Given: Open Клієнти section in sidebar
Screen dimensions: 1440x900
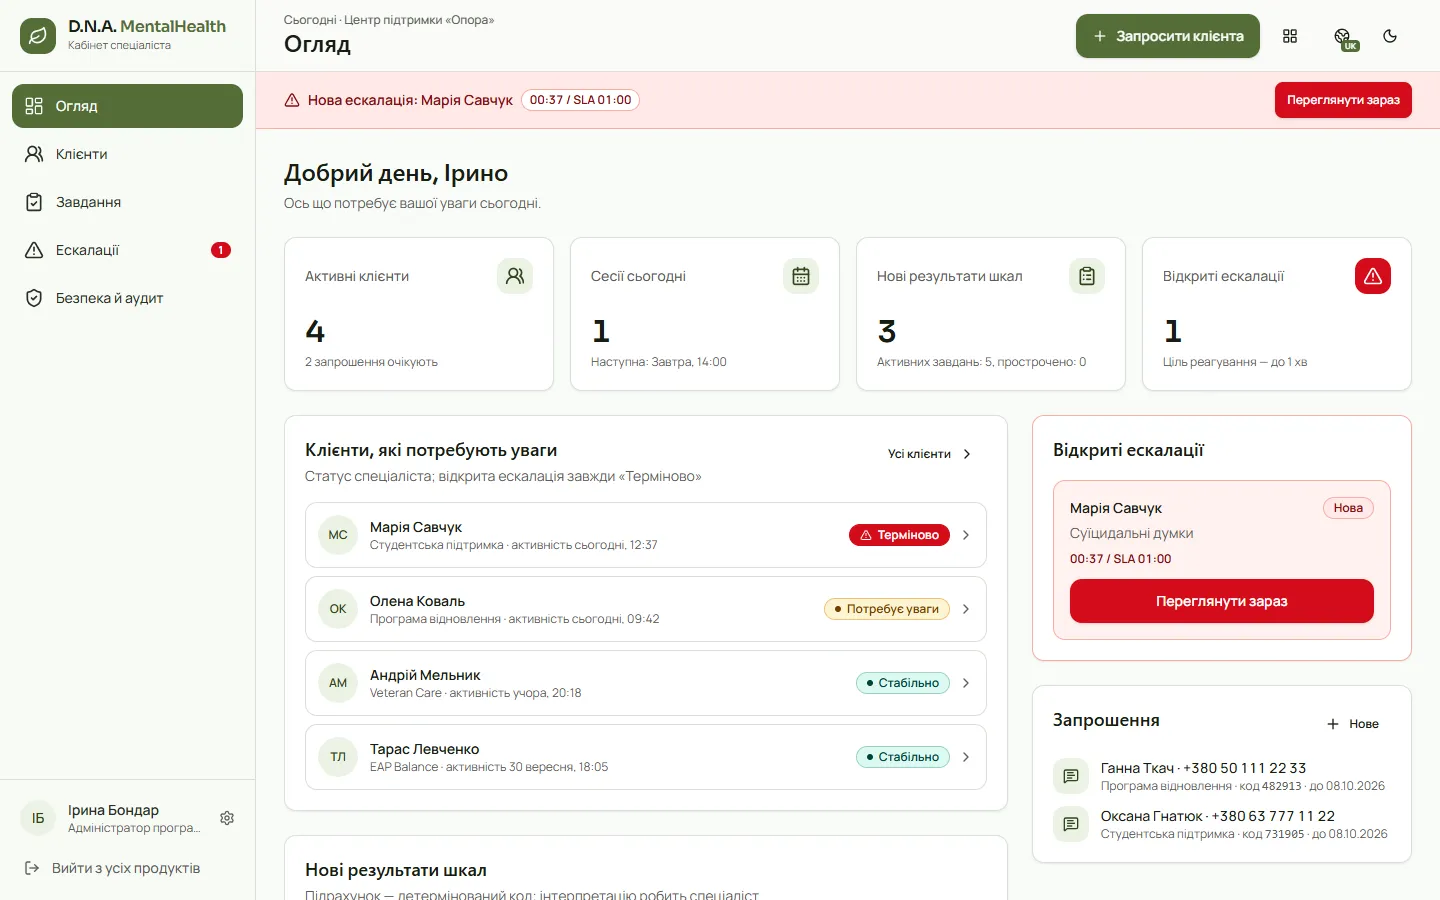Looking at the screenshot, I should pyautogui.click(x=127, y=154).
